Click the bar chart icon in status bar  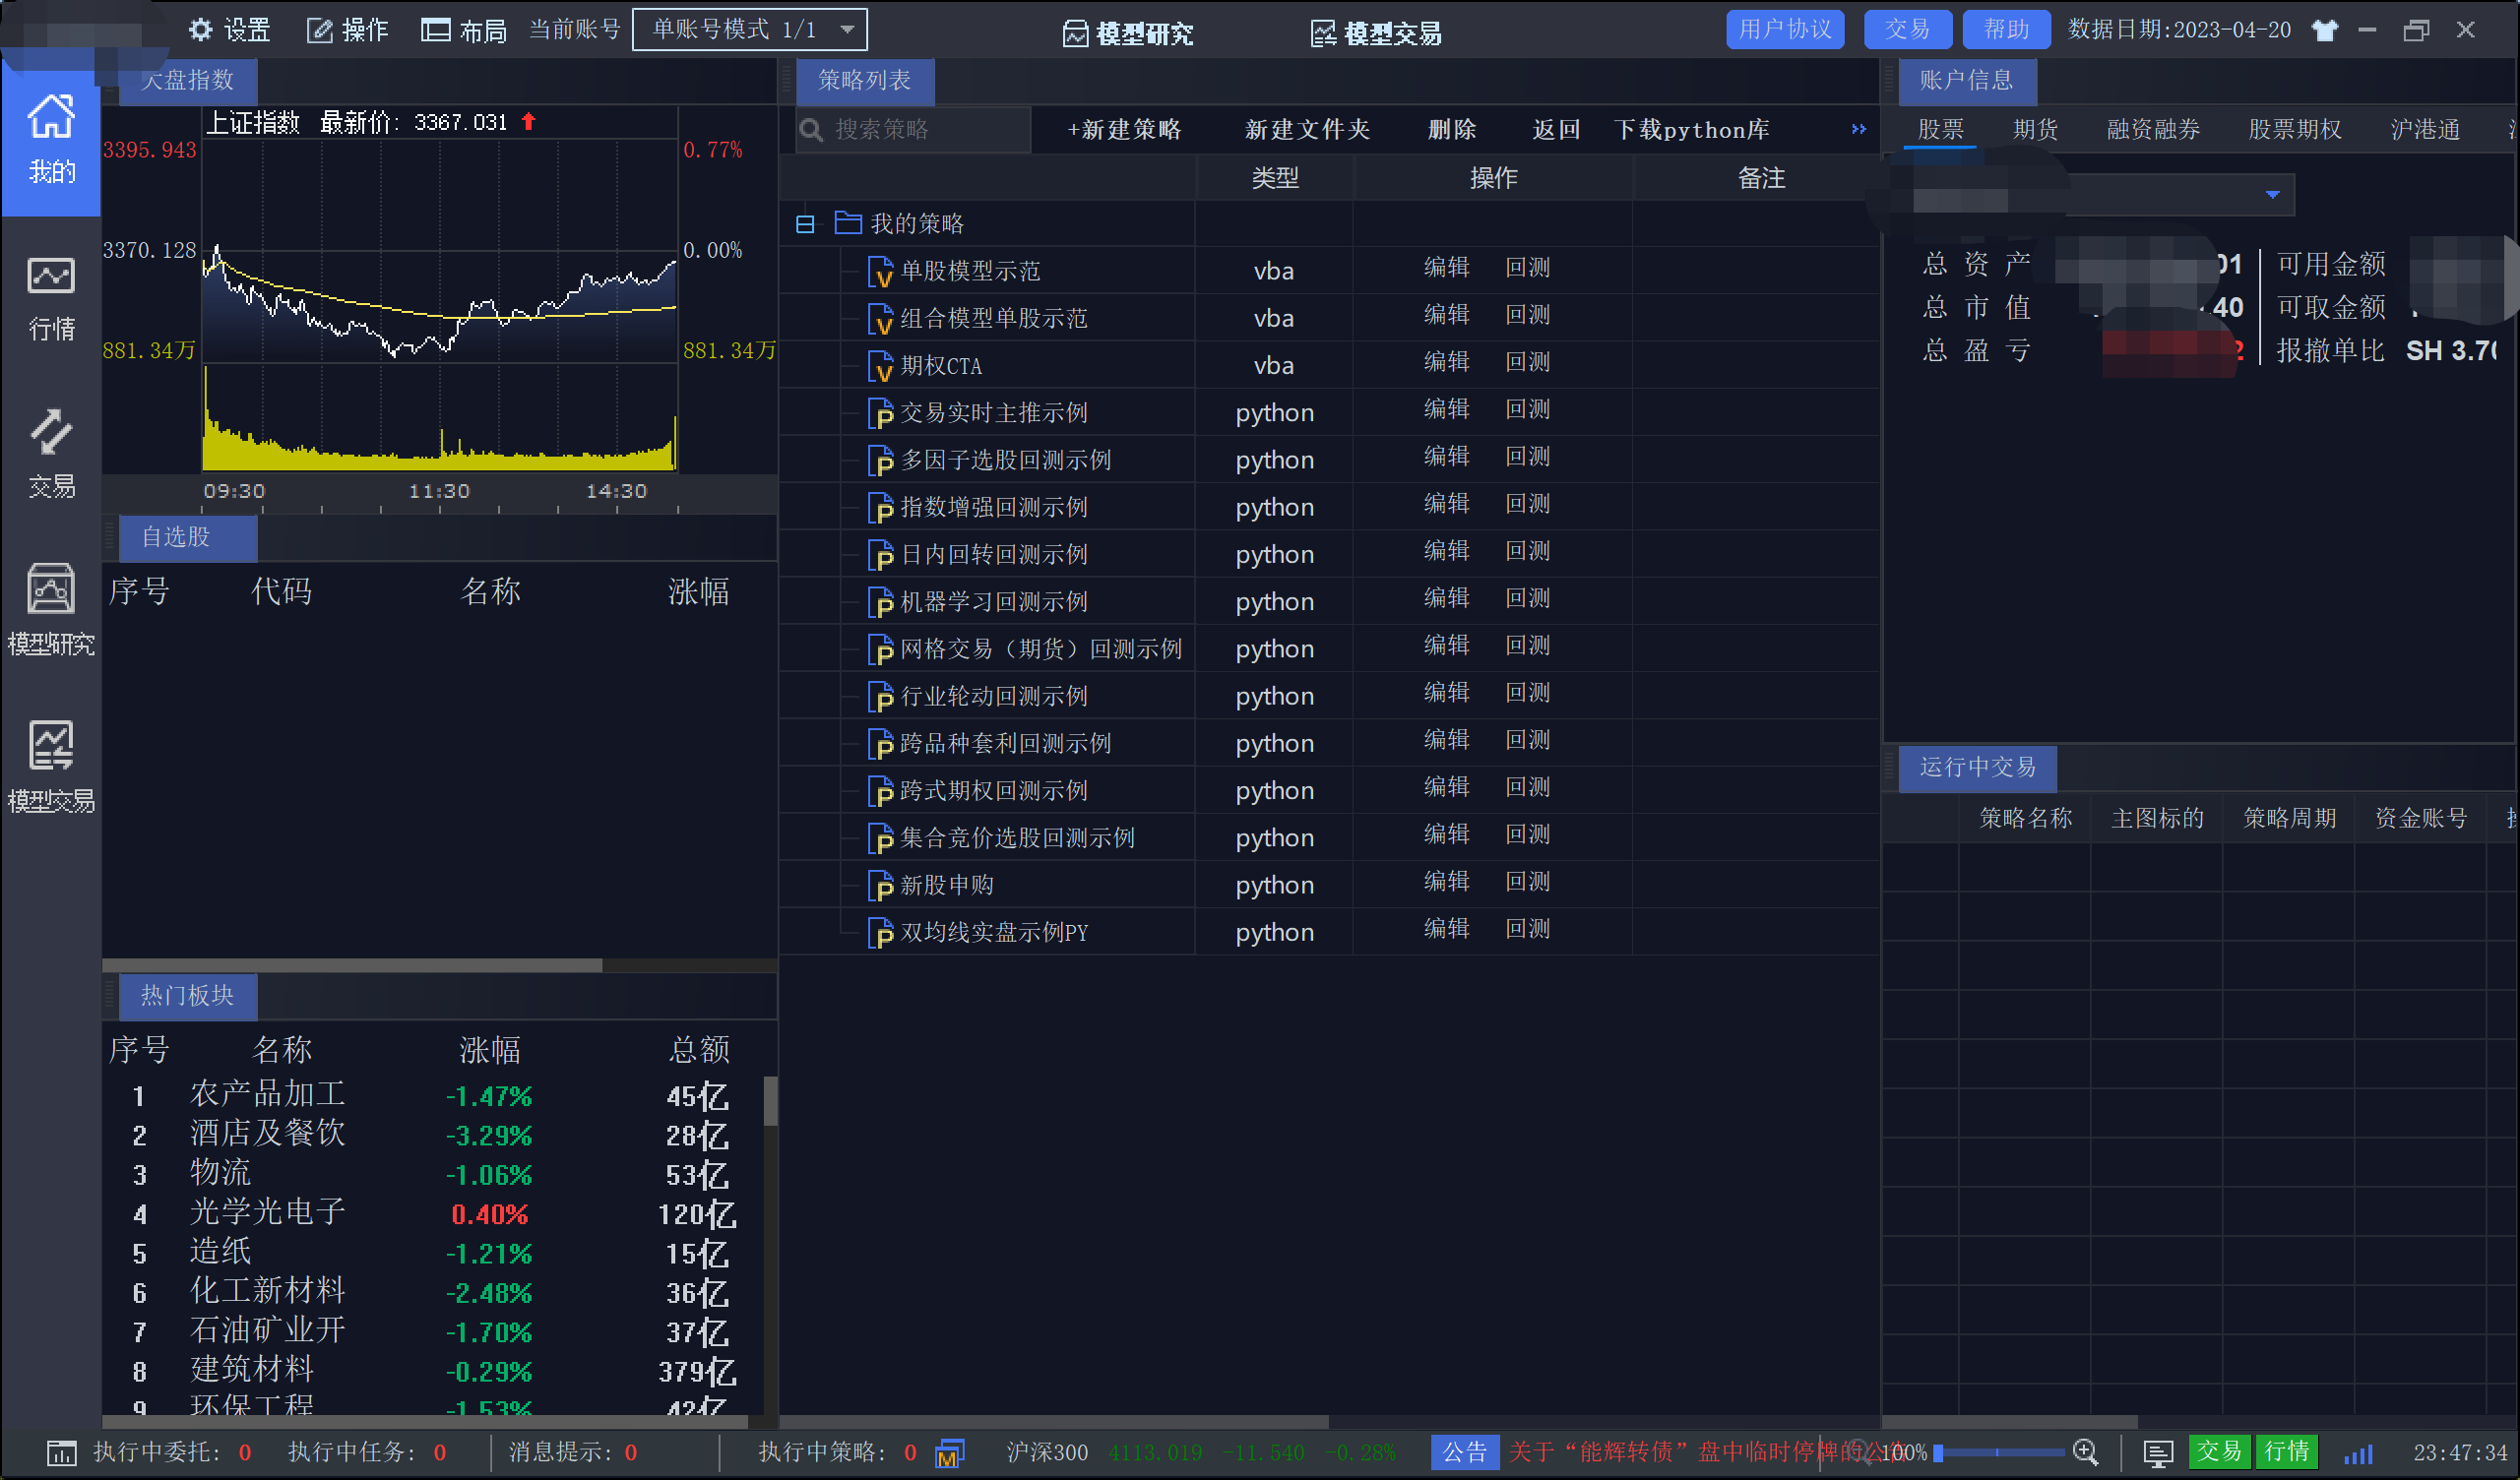click(x=61, y=1453)
